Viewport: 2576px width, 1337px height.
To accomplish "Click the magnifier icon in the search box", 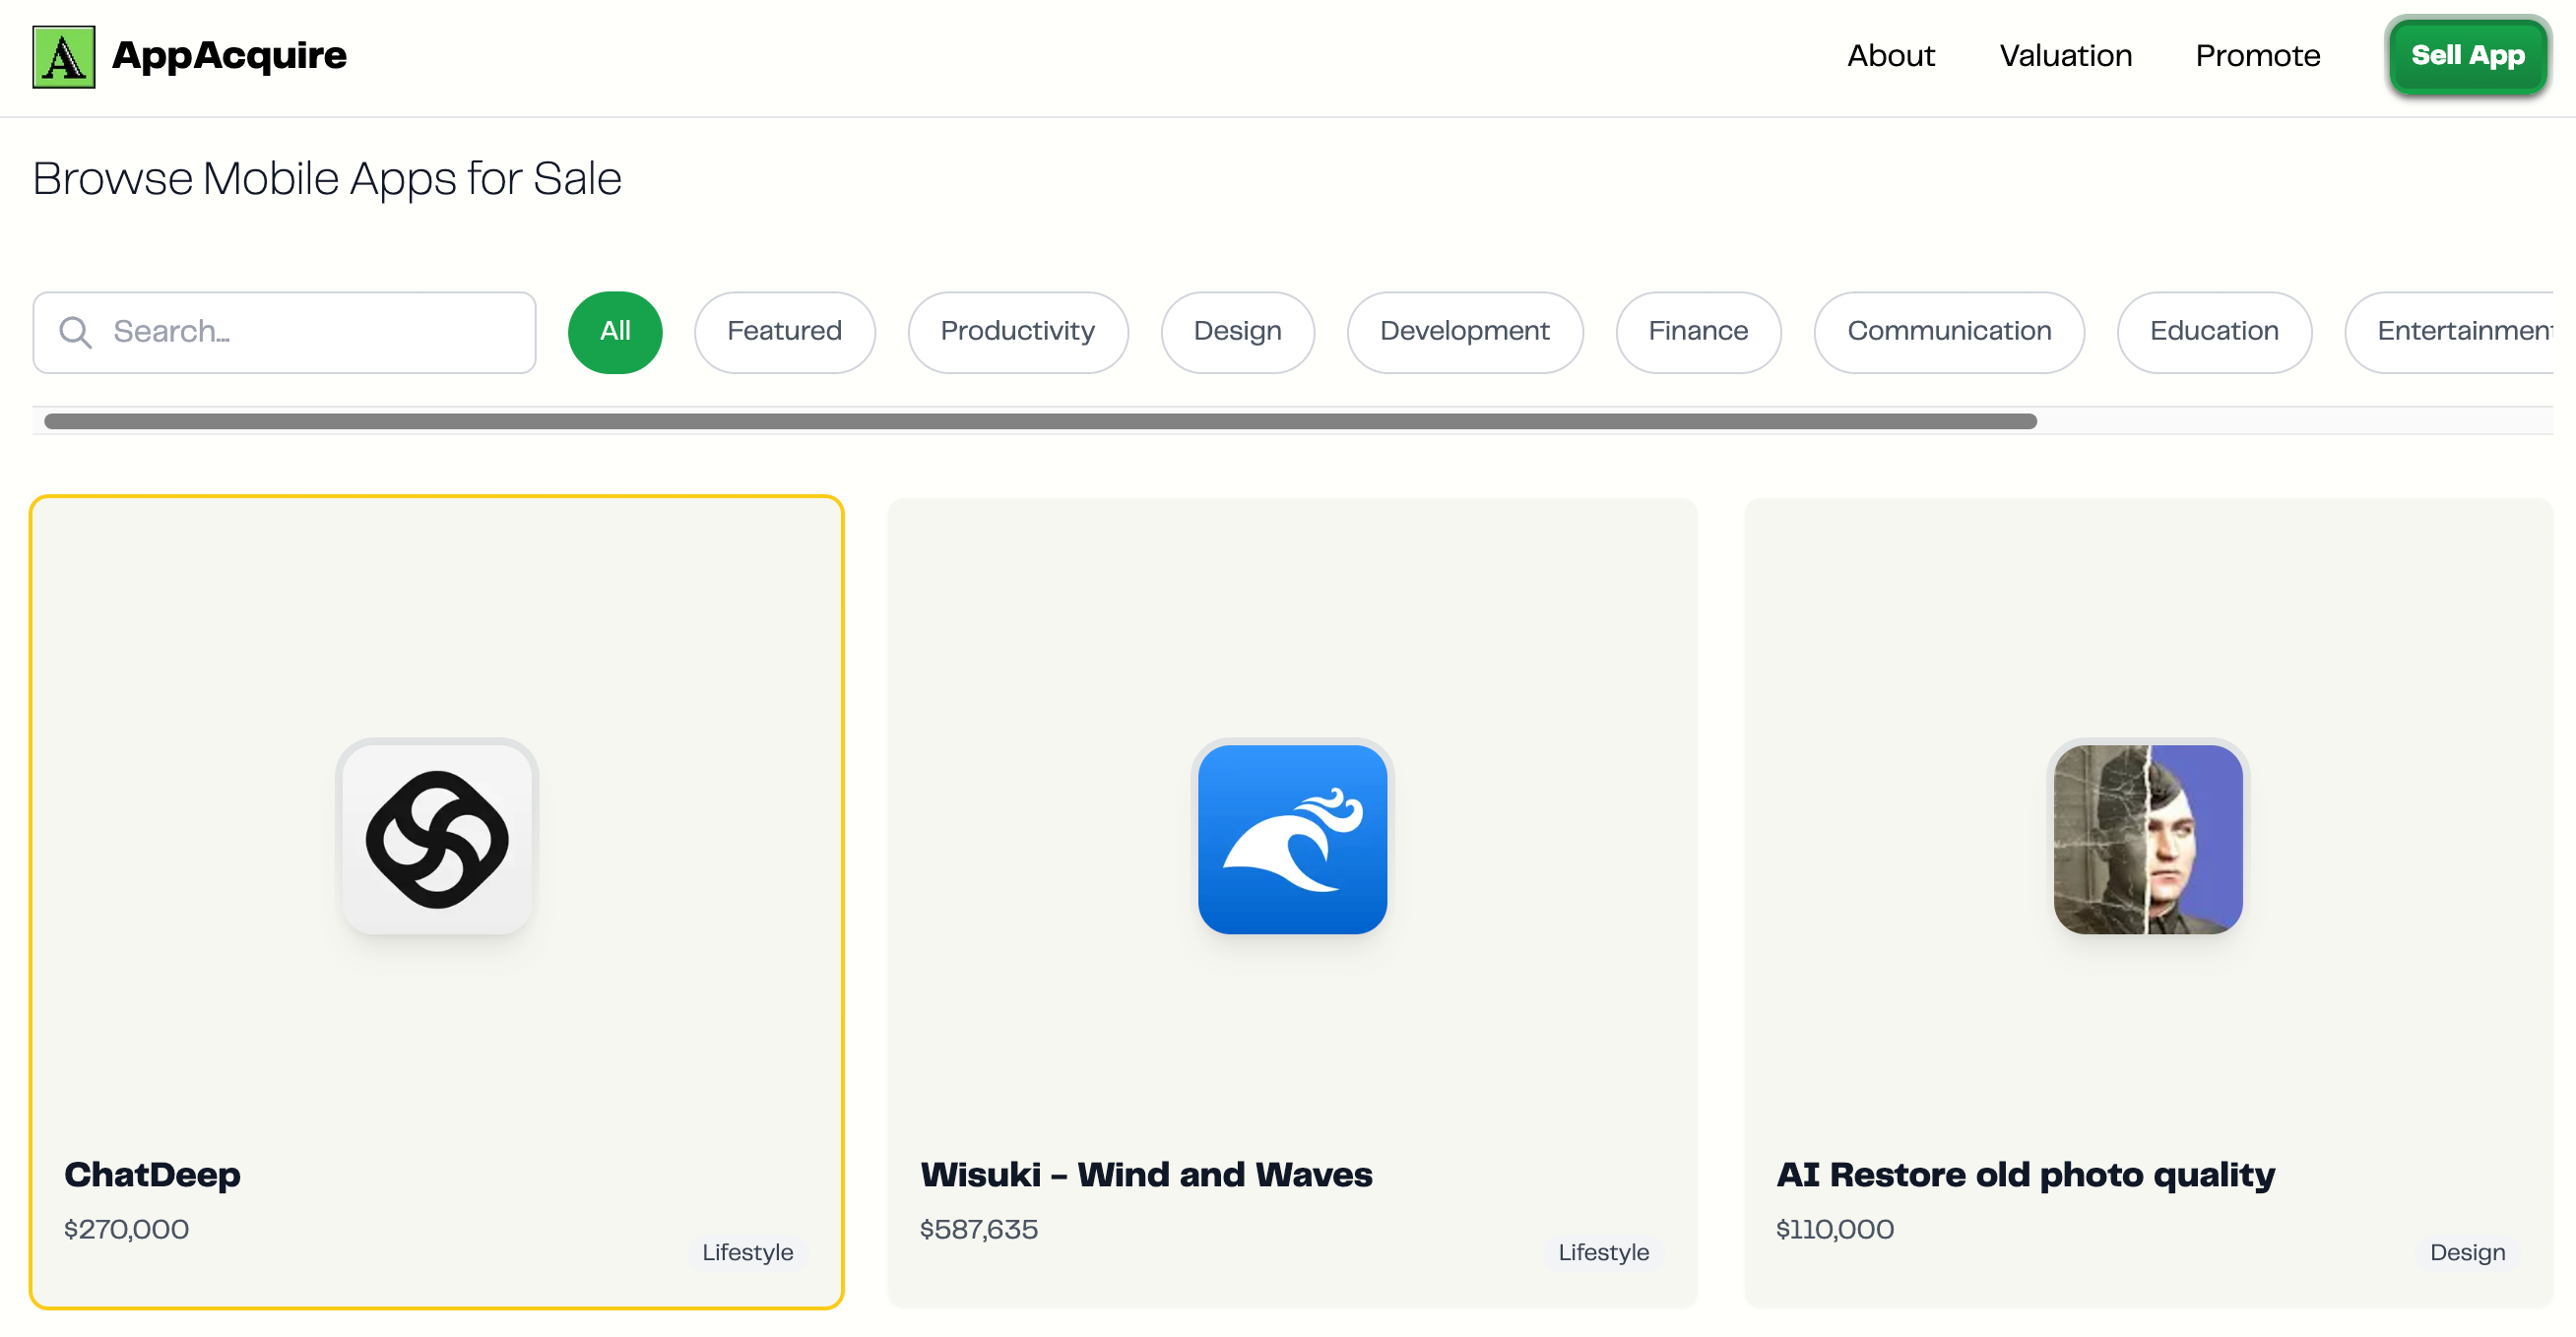I will click(x=75, y=332).
